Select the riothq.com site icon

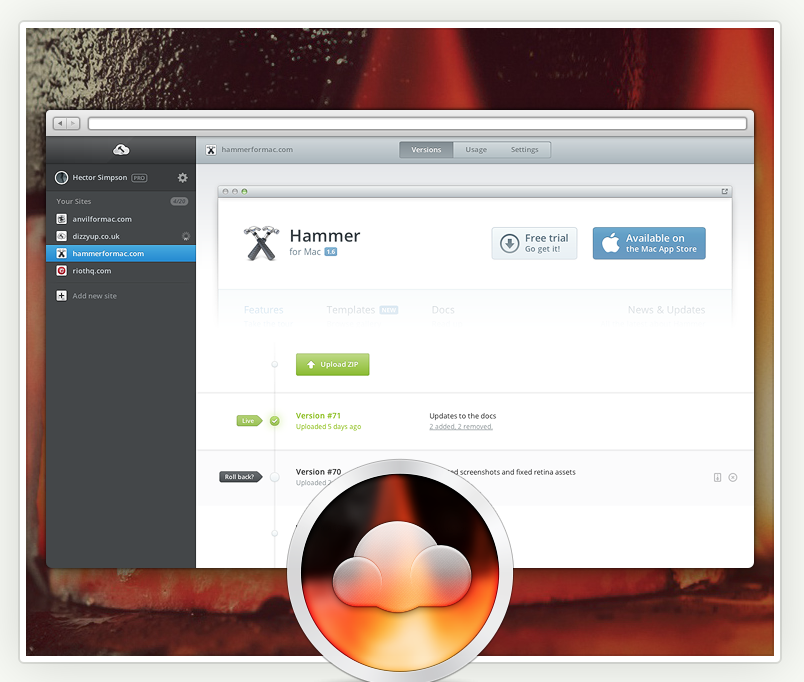(x=61, y=270)
